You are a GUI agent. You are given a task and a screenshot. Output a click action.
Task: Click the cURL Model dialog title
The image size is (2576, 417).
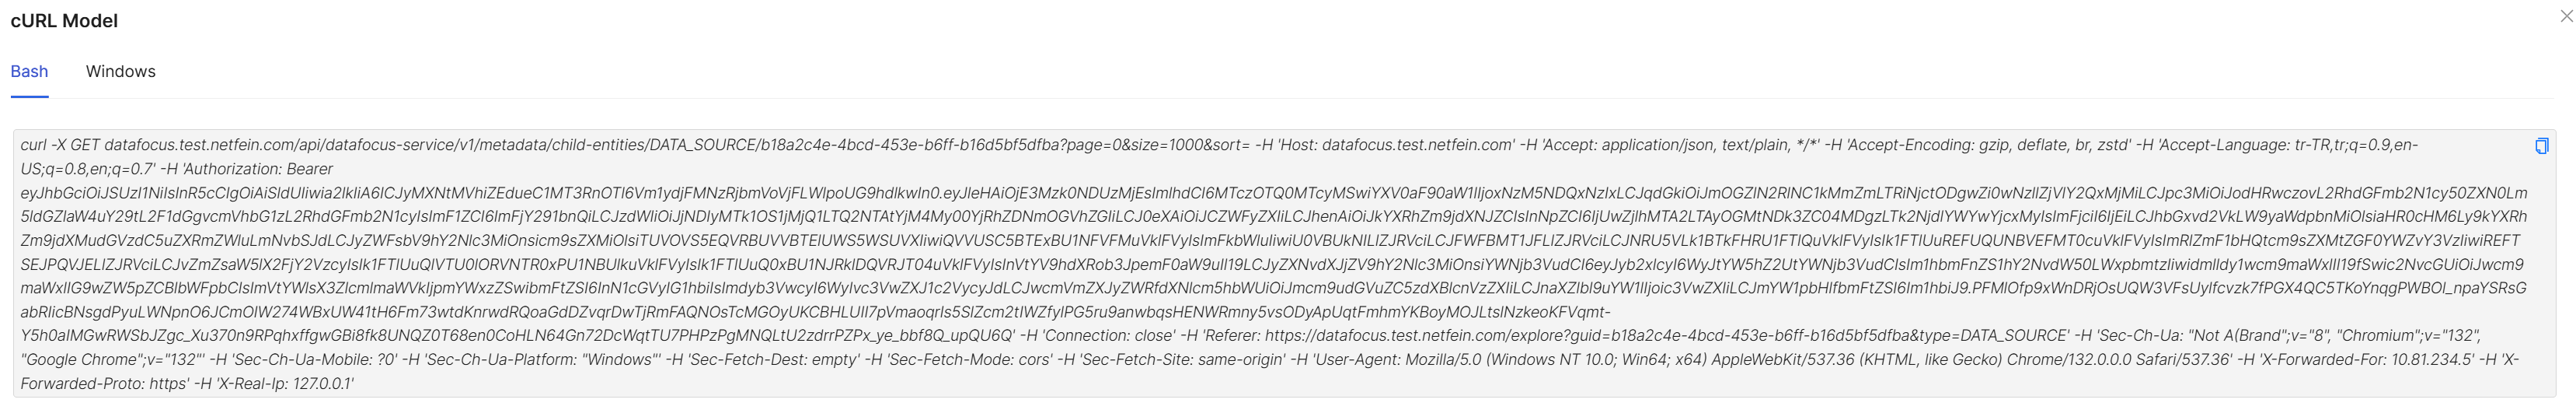pyautogui.click(x=64, y=21)
